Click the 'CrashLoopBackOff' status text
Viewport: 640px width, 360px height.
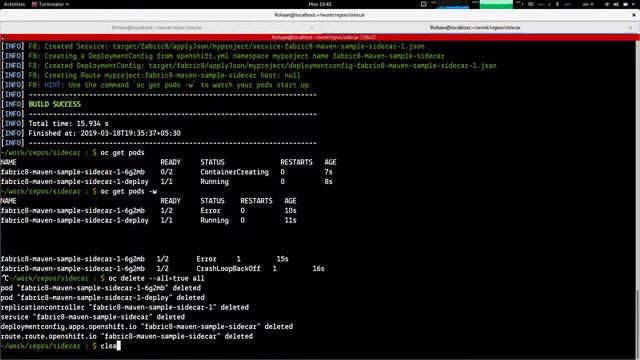(x=228, y=269)
